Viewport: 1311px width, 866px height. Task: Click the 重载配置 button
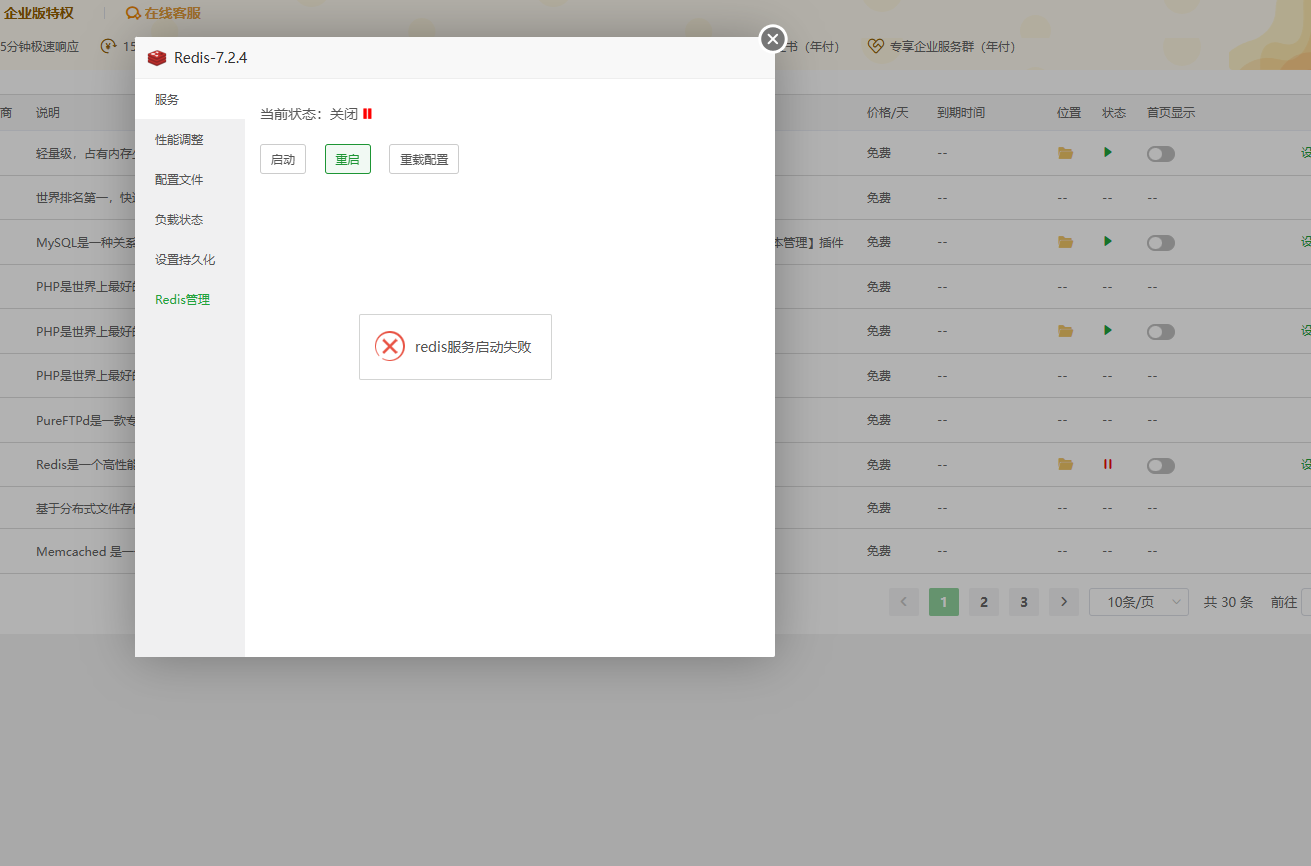pyautogui.click(x=424, y=159)
